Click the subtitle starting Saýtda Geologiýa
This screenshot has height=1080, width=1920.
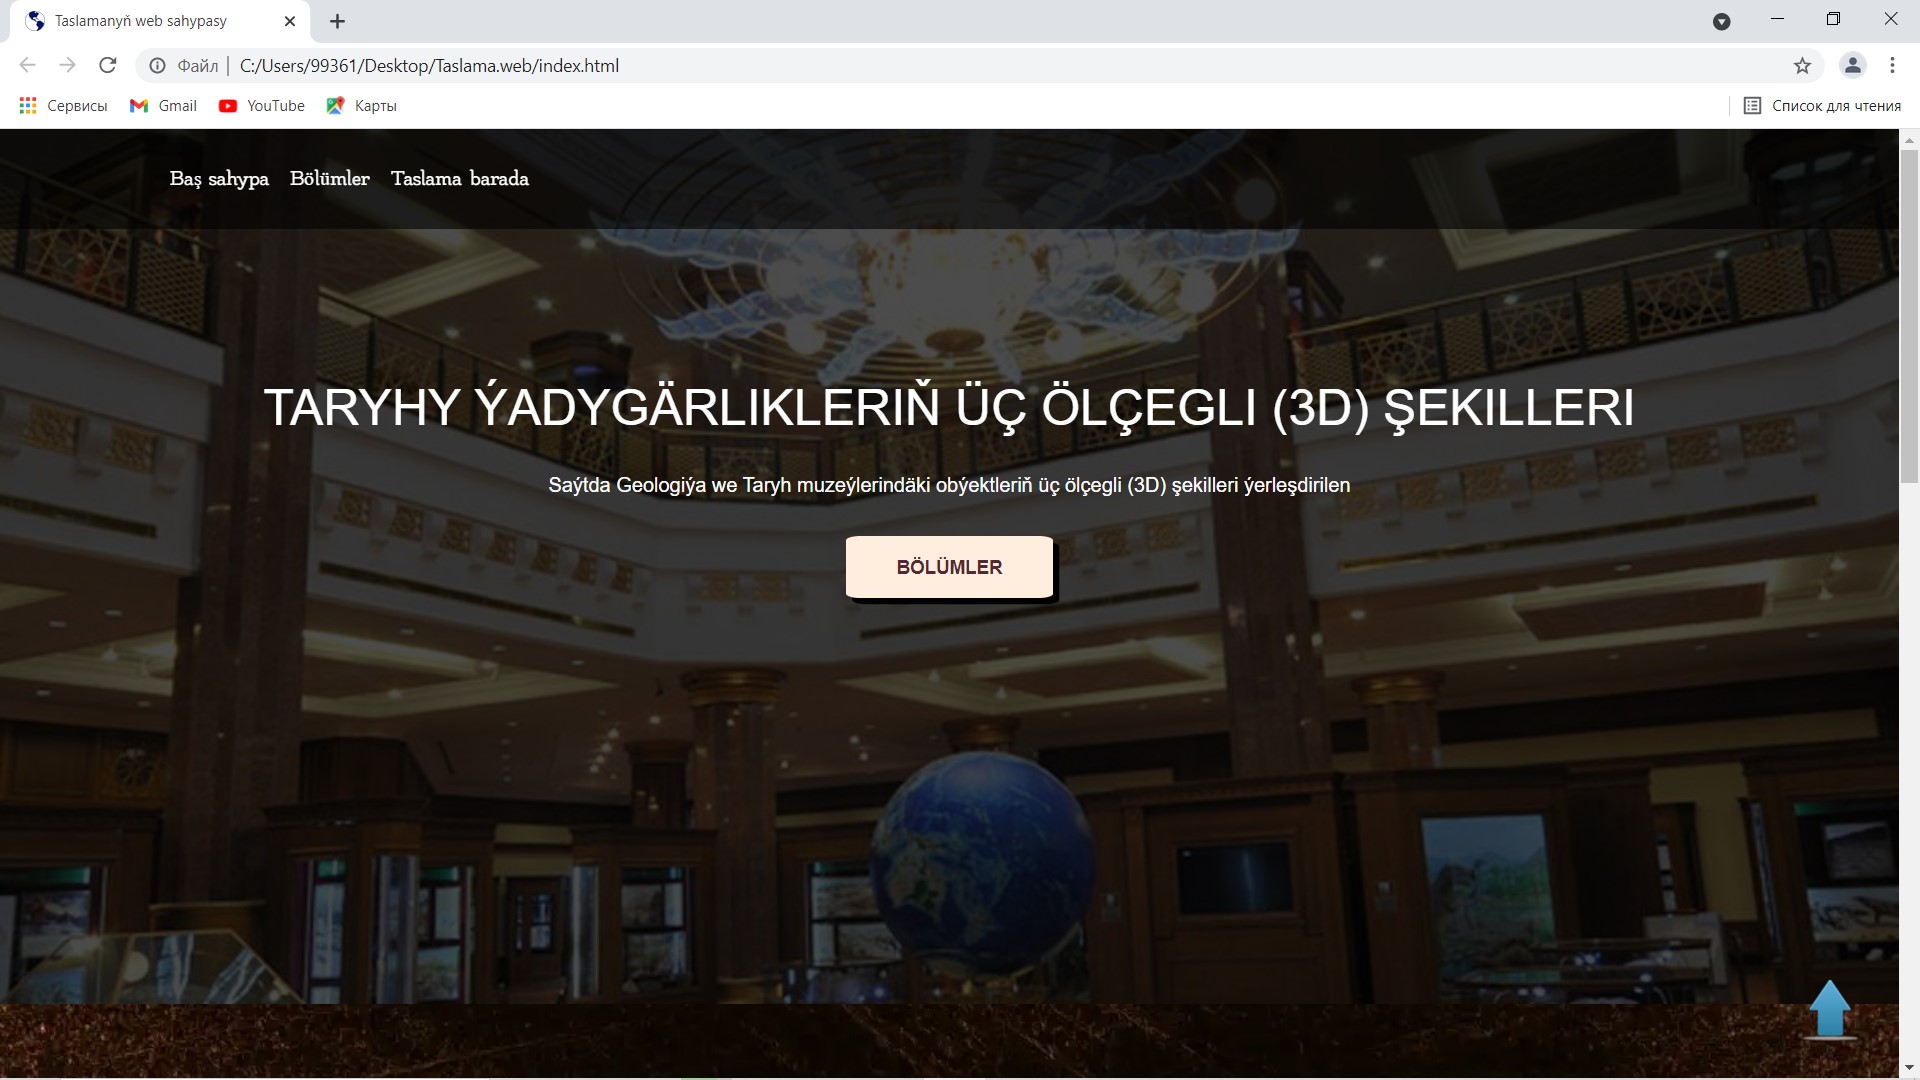pyautogui.click(x=949, y=485)
